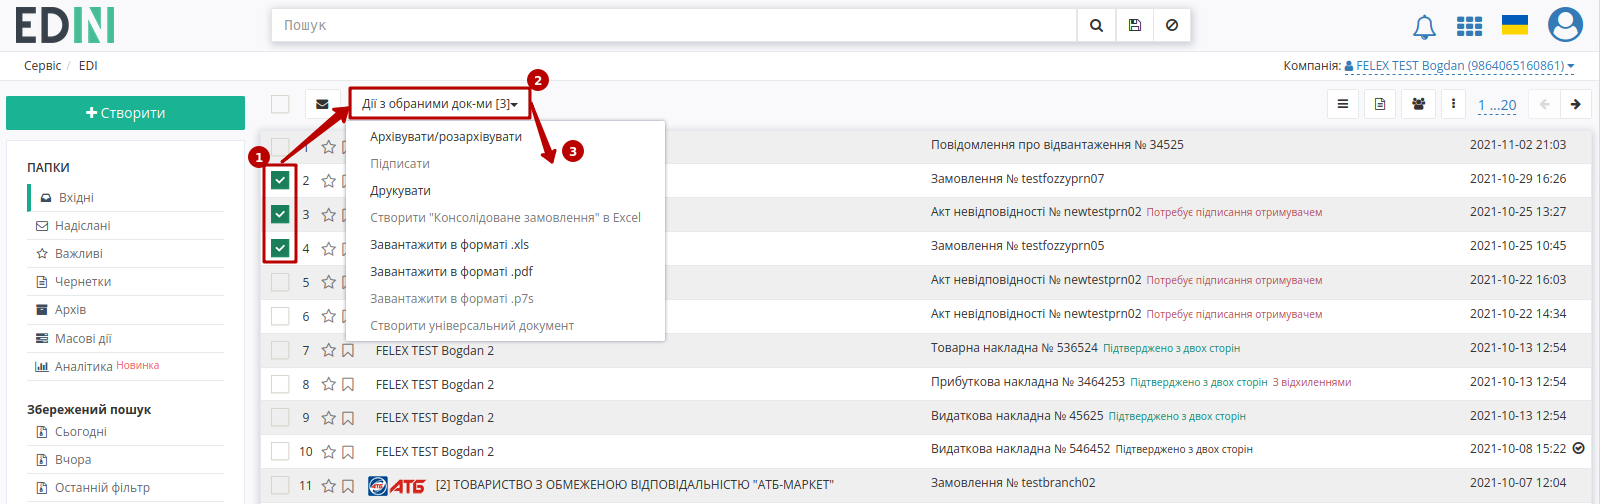Star document row 5
Image resolution: width=1600 pixels, height=504 pixels.
(x=328, y=282)
